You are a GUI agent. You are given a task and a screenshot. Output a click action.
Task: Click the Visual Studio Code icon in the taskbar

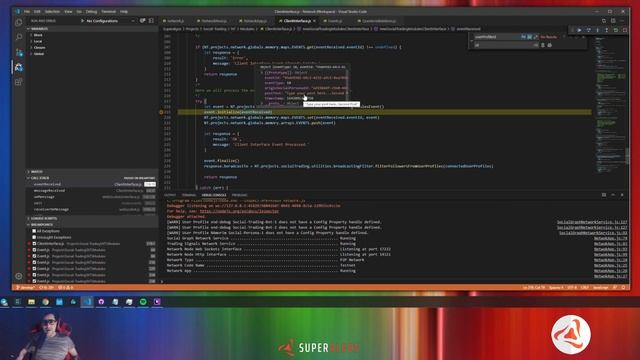click(87, 302)
